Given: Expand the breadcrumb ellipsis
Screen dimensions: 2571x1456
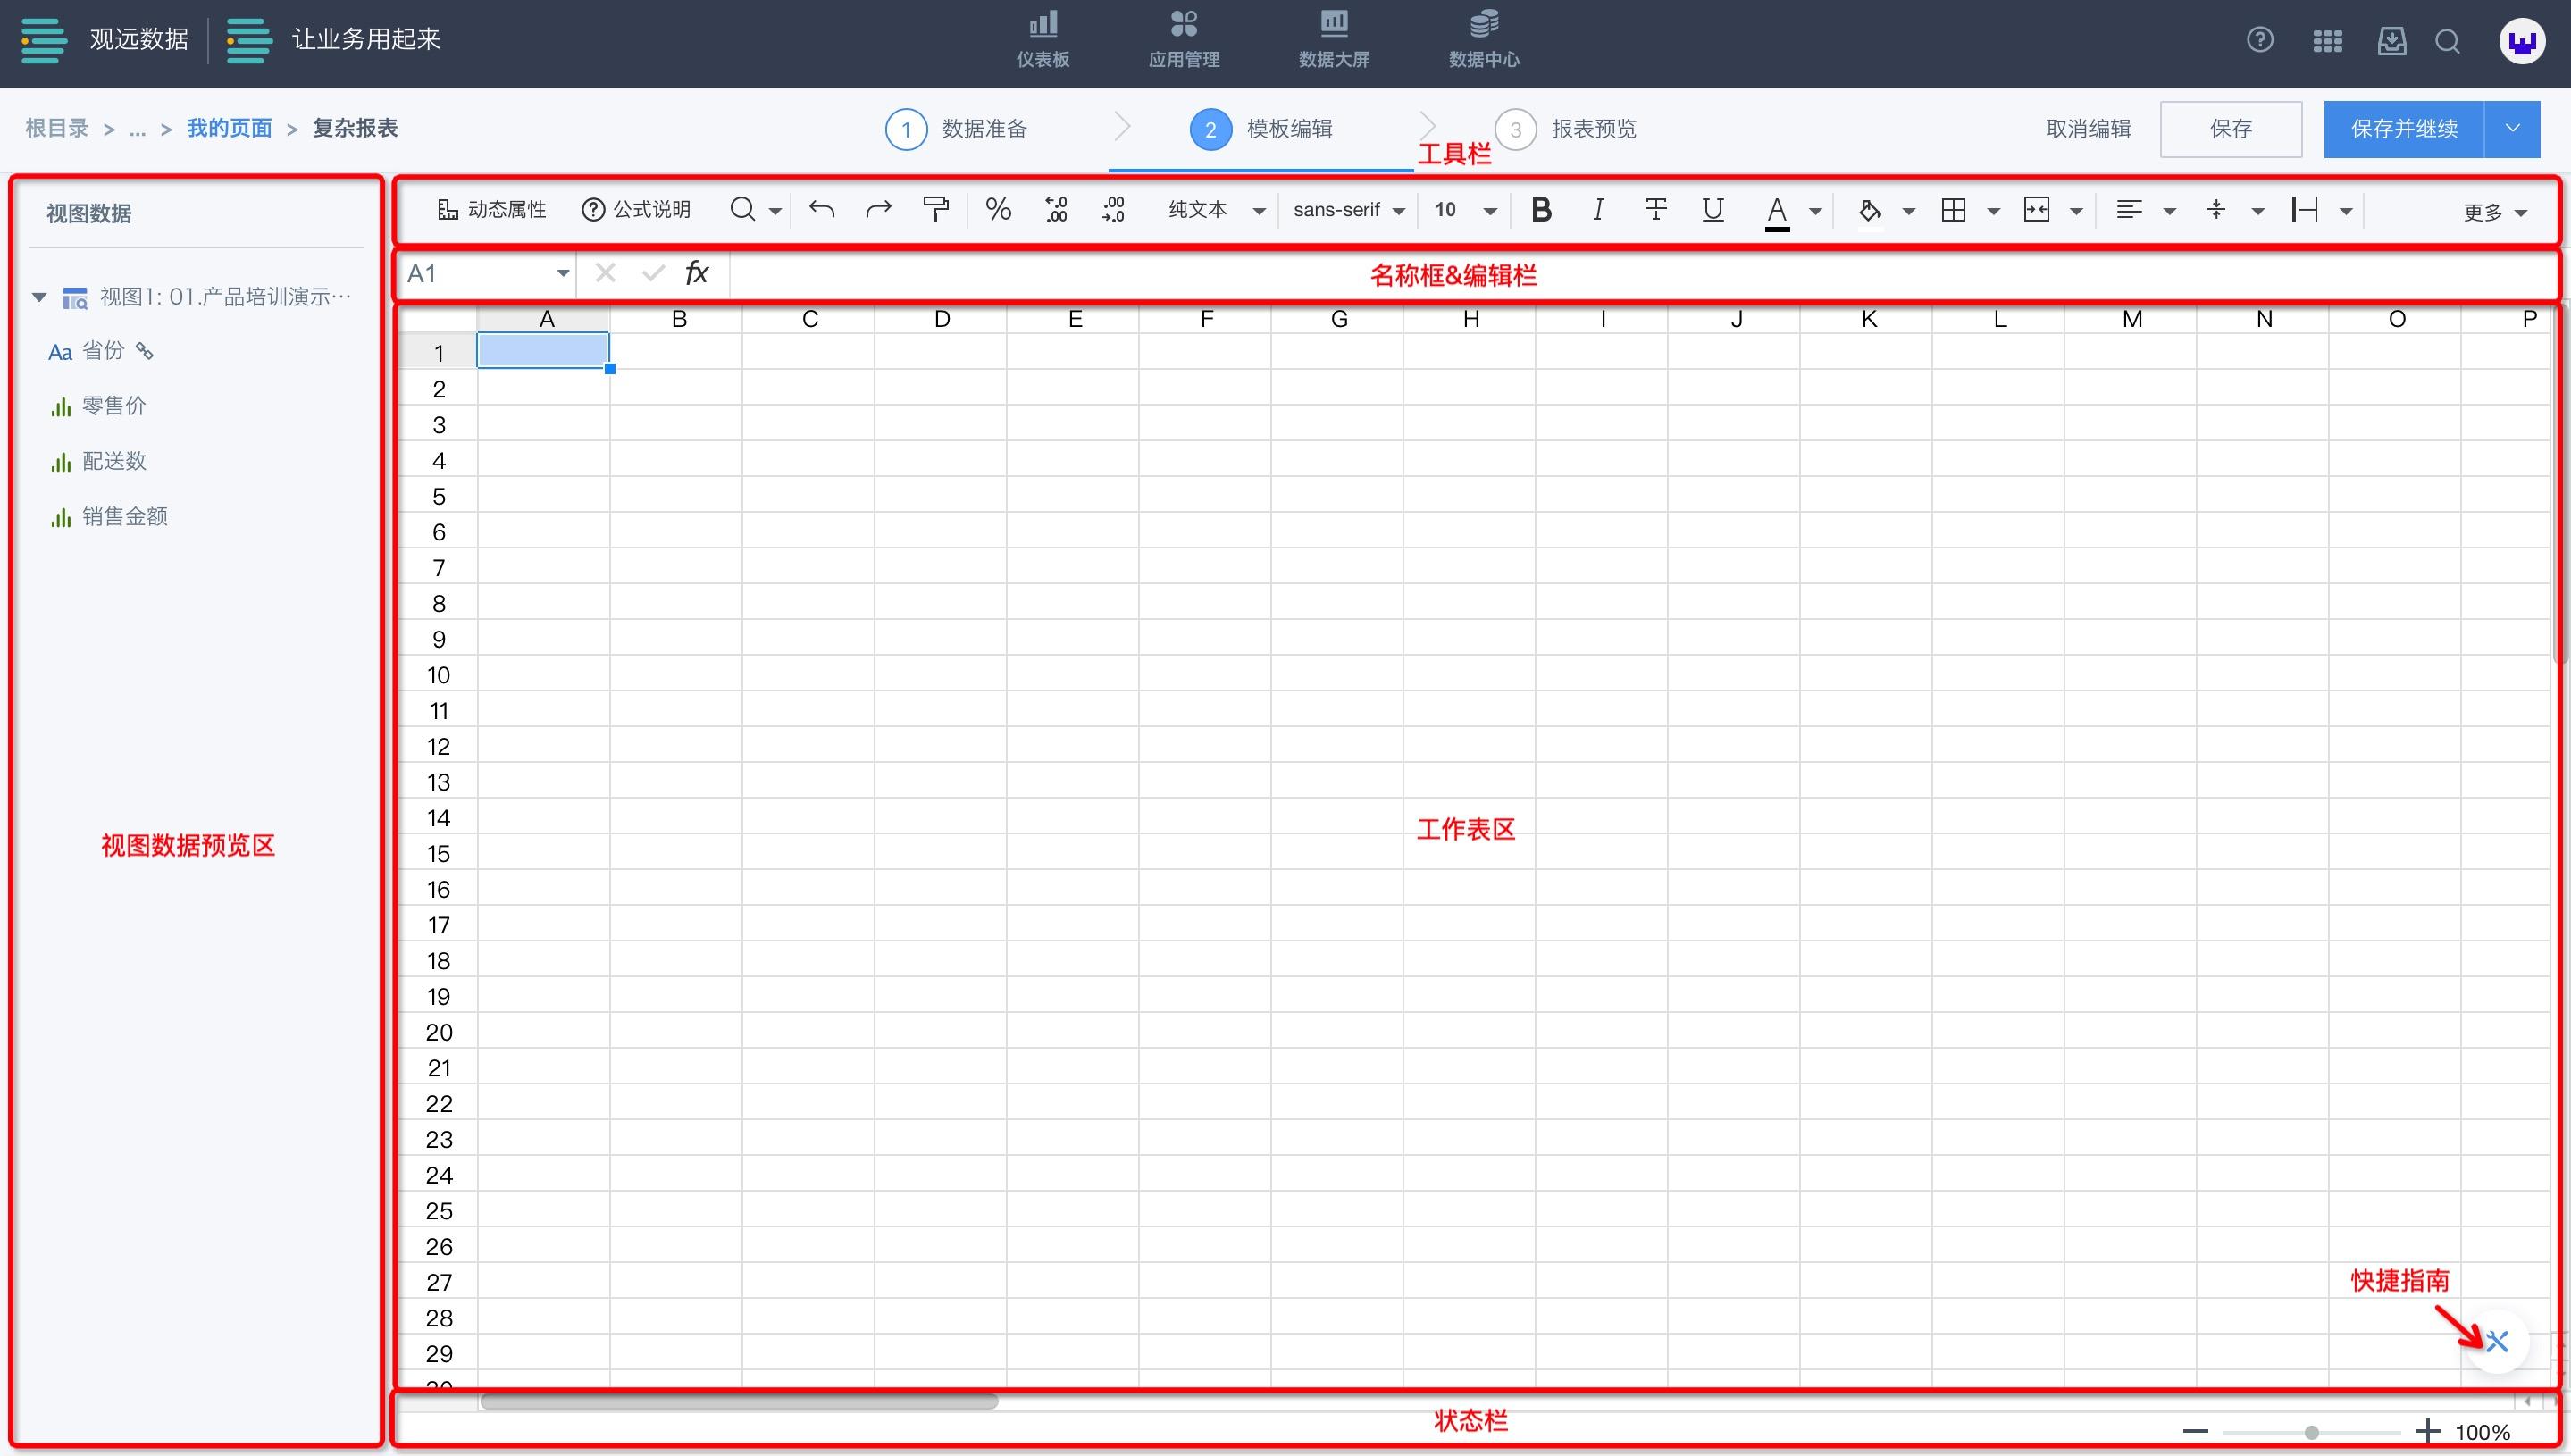Looking at the screenshot, I should coord(138,130).
